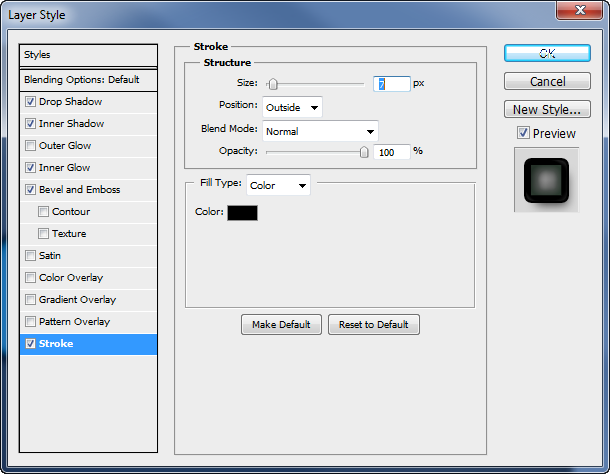Click the Opacity percent input field

(392, 152)
